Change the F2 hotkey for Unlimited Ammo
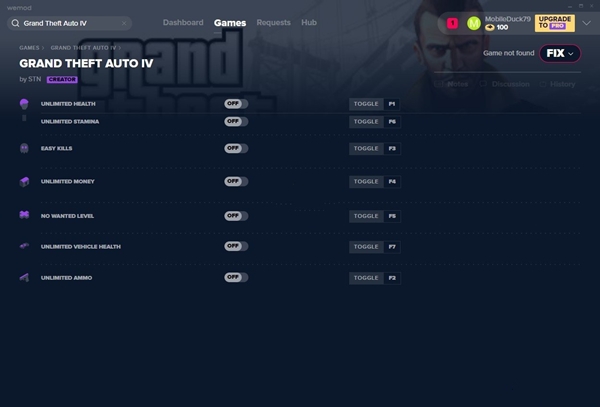This screenshot has width=600, height=407. pyautogui.click(x=392, y=278)
